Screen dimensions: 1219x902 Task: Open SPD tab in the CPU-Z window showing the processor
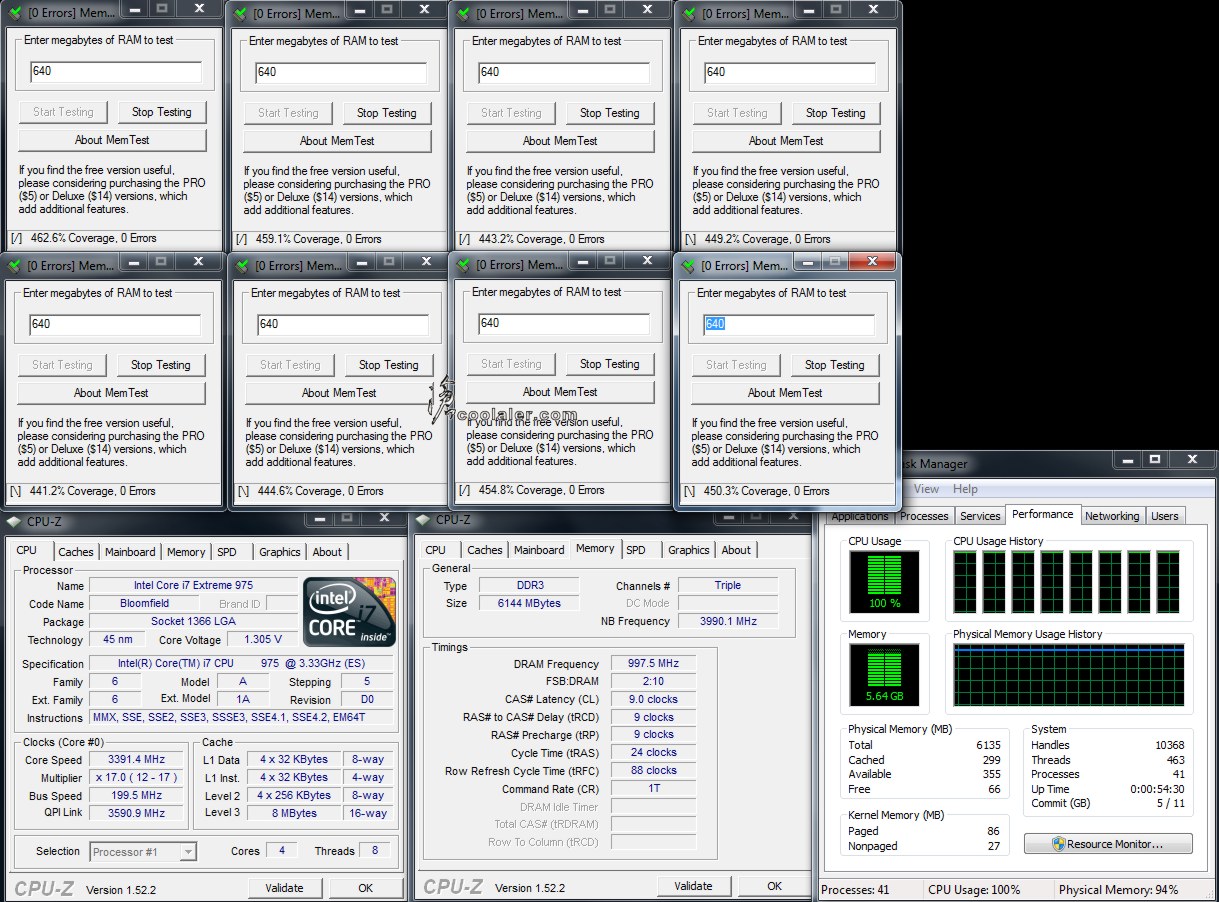227,552
